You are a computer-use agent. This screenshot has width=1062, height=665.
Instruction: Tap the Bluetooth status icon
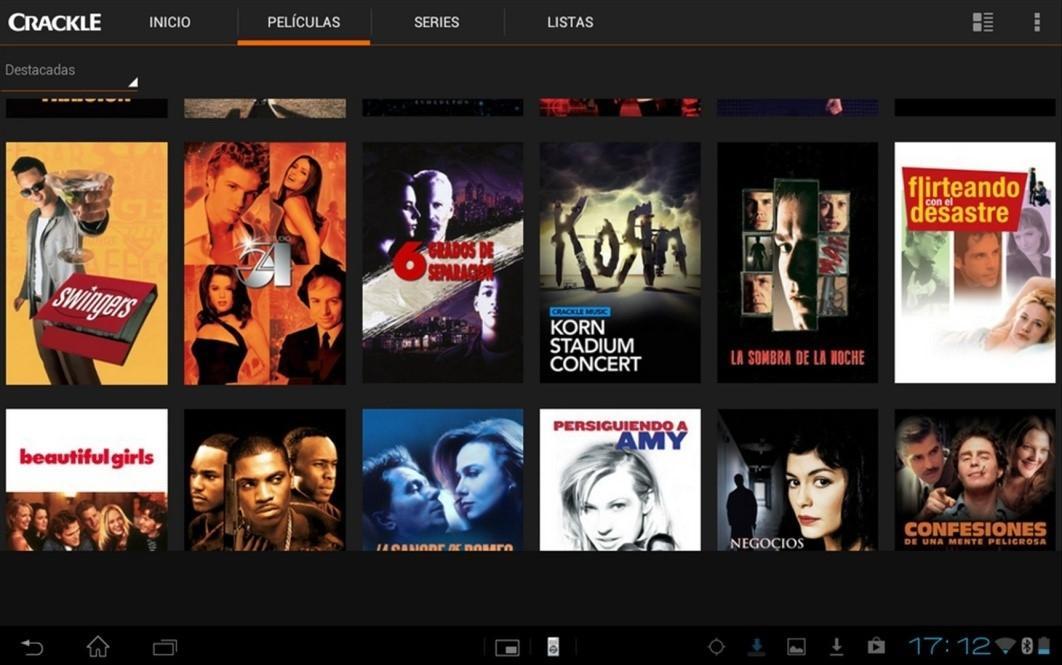(x=1027, y=646)
